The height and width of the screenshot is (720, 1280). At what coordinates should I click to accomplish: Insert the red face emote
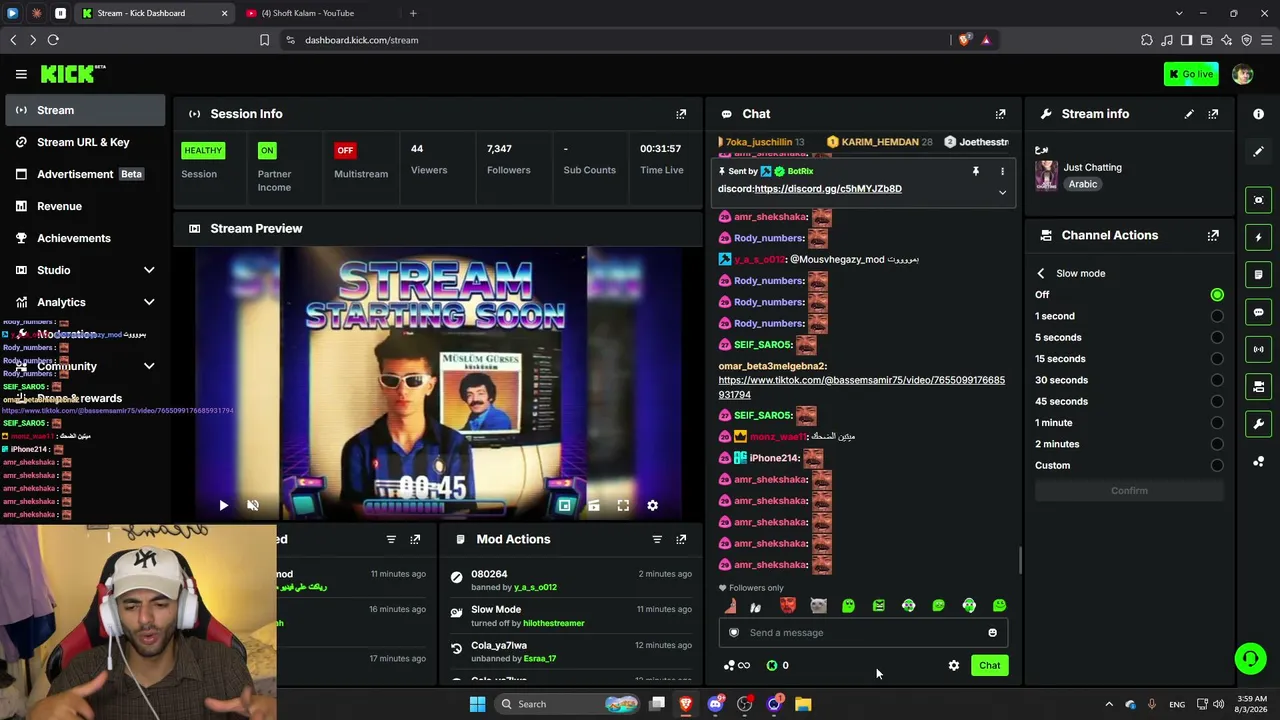pyautogui.click(x=788, y=605)
